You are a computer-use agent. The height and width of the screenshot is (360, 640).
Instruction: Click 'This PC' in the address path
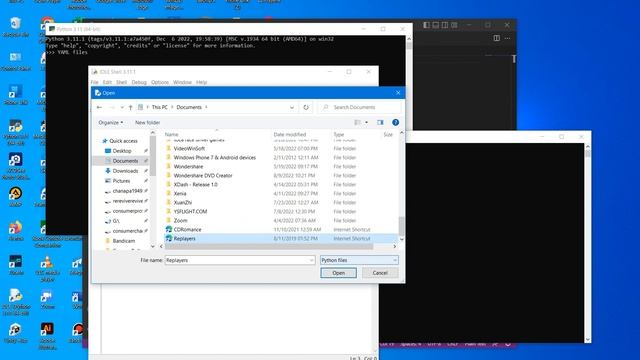pyautogui.click(x=160, y=107)
